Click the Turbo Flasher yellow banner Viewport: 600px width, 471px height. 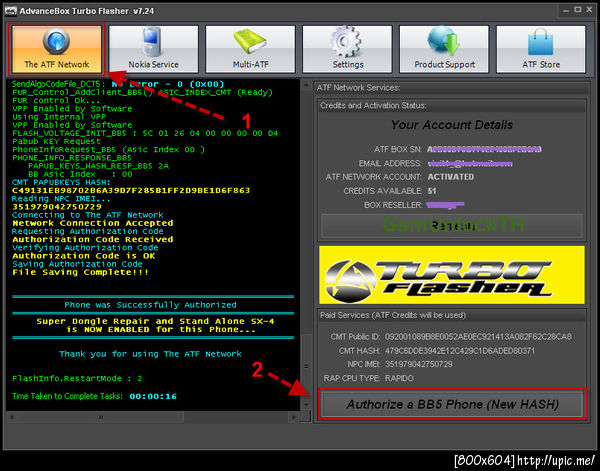pyautogui.click(x=452, y=275)
